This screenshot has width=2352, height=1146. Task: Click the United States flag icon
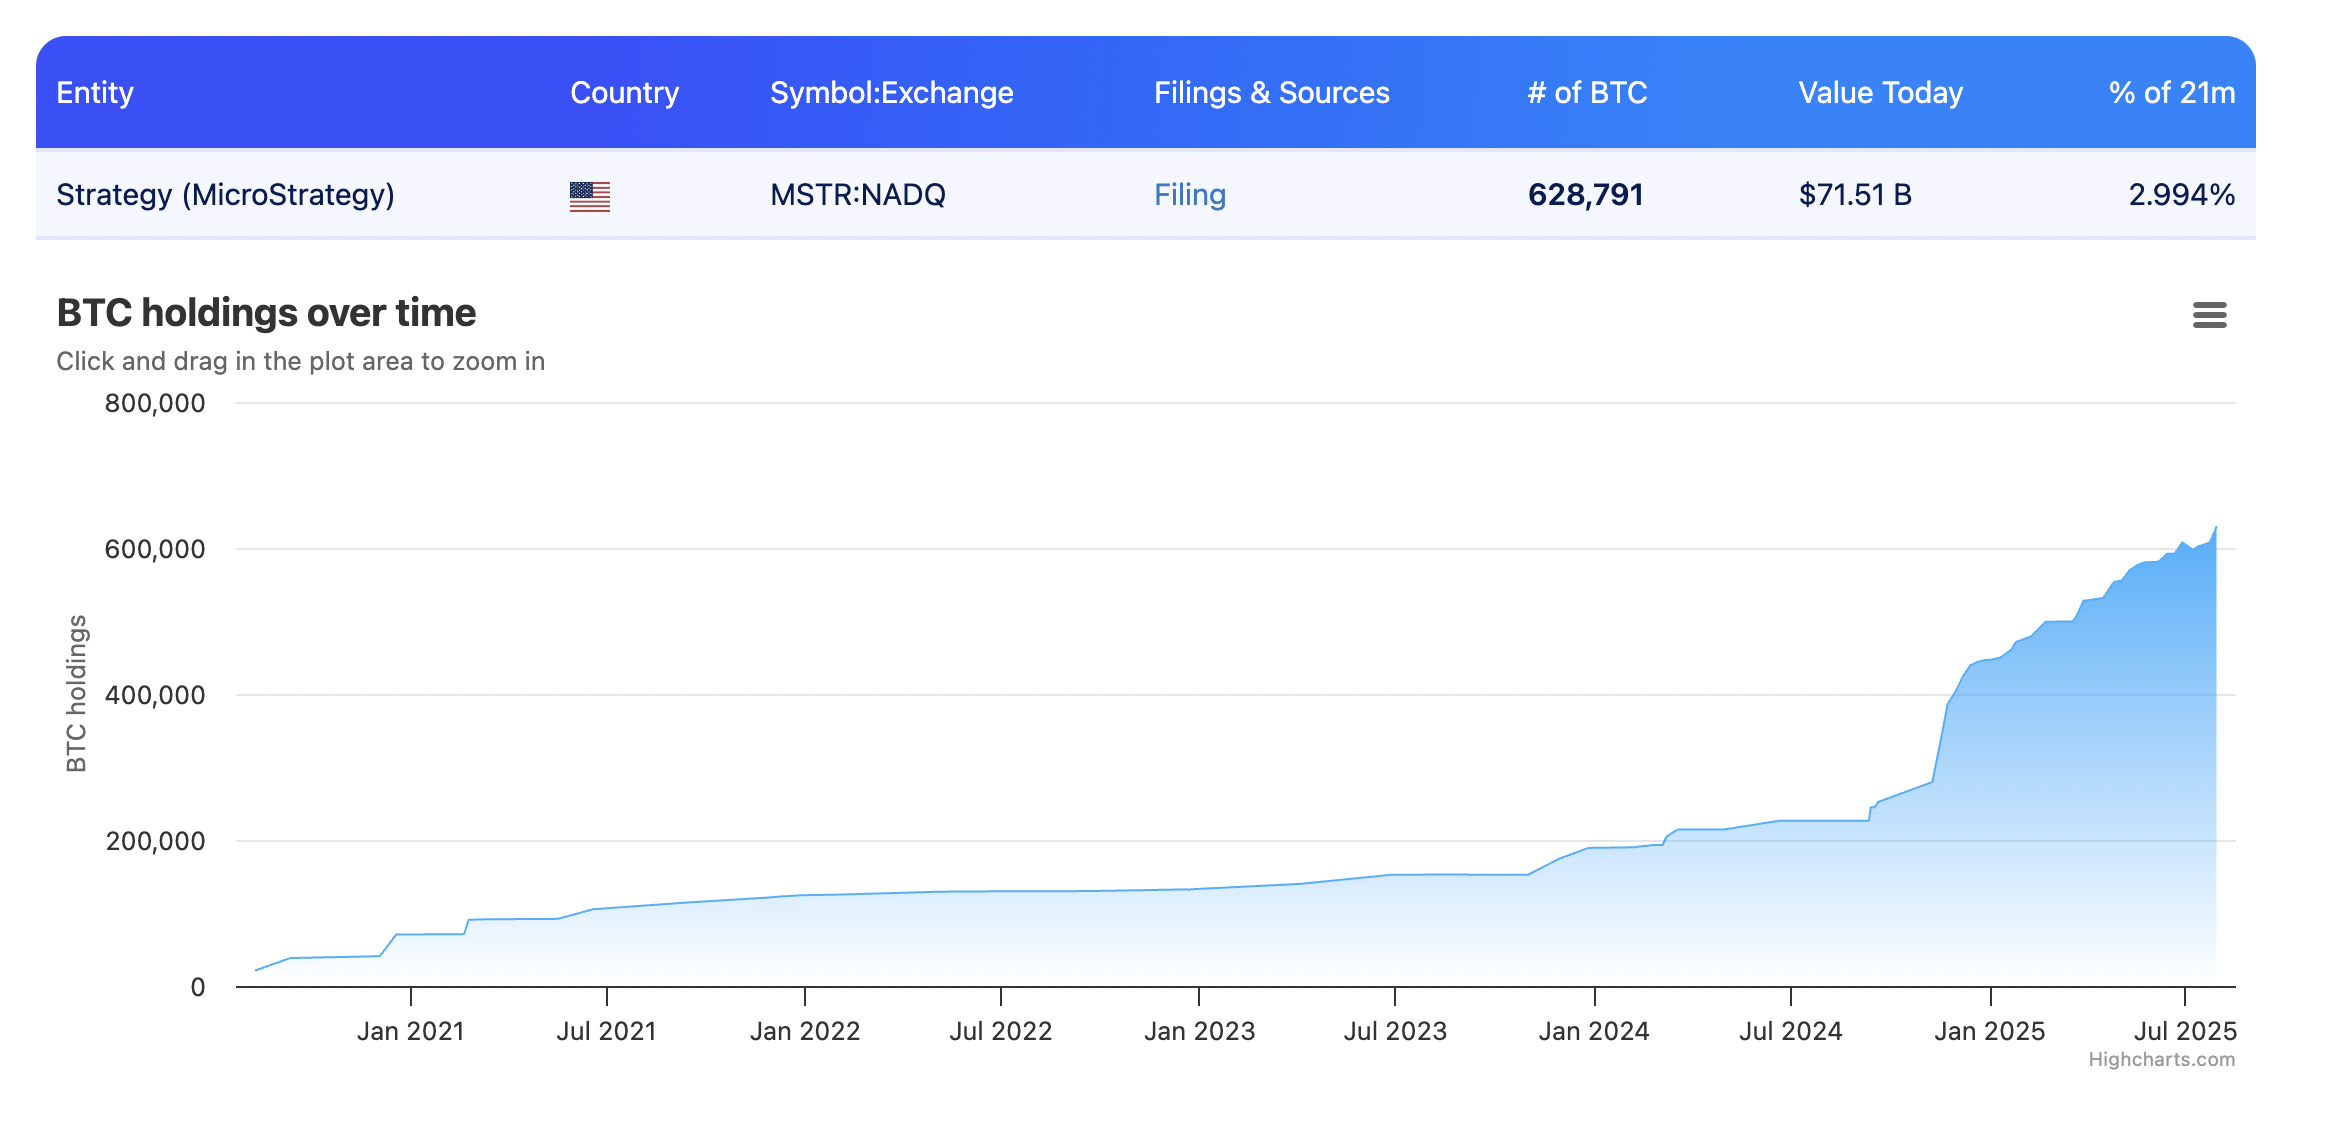pyautogui.click(x=590, y=196)
